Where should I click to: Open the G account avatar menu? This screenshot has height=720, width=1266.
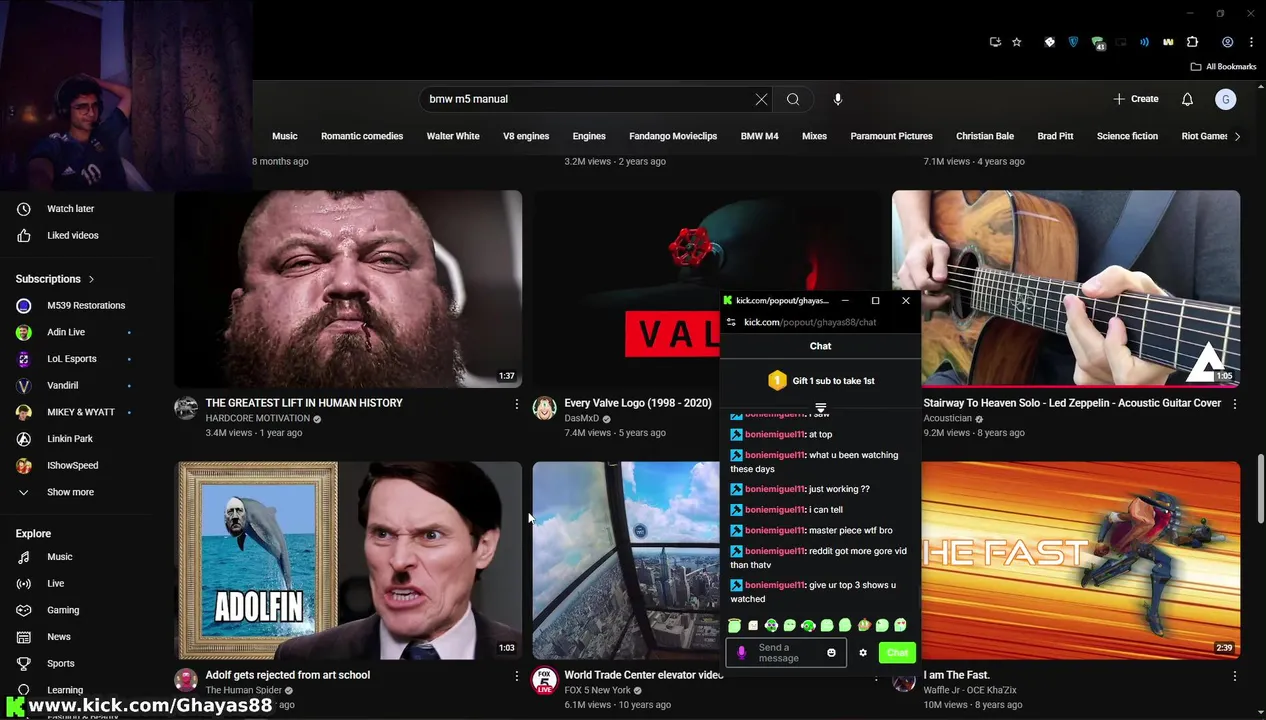1226,99
